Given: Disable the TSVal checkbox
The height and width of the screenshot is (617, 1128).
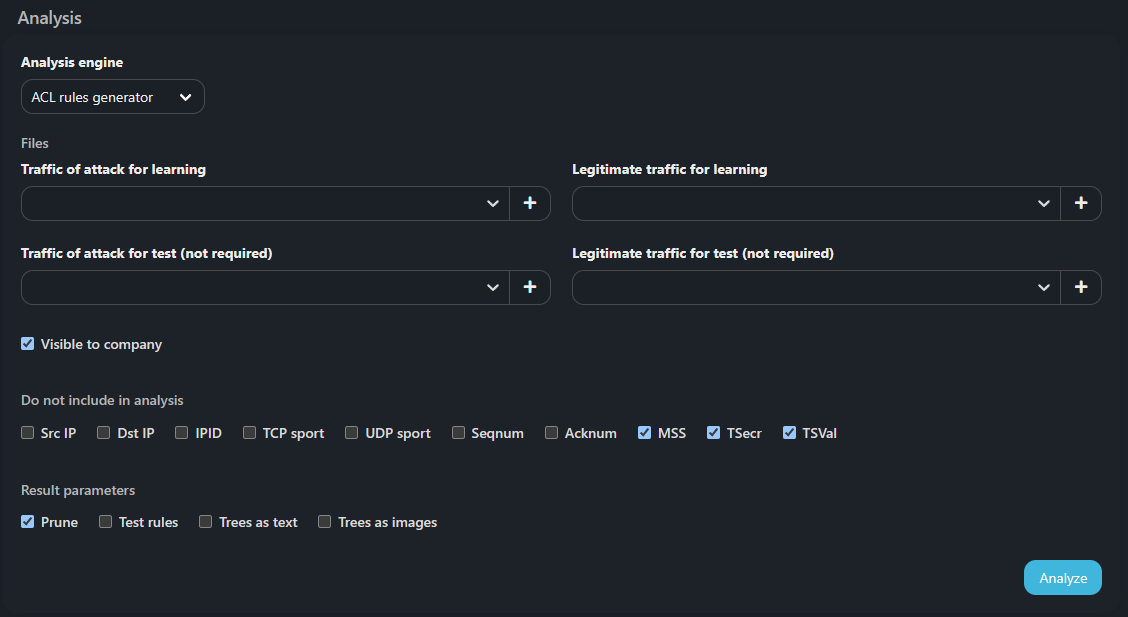Looking at the screenshot, I should click(x=790, y=433).
